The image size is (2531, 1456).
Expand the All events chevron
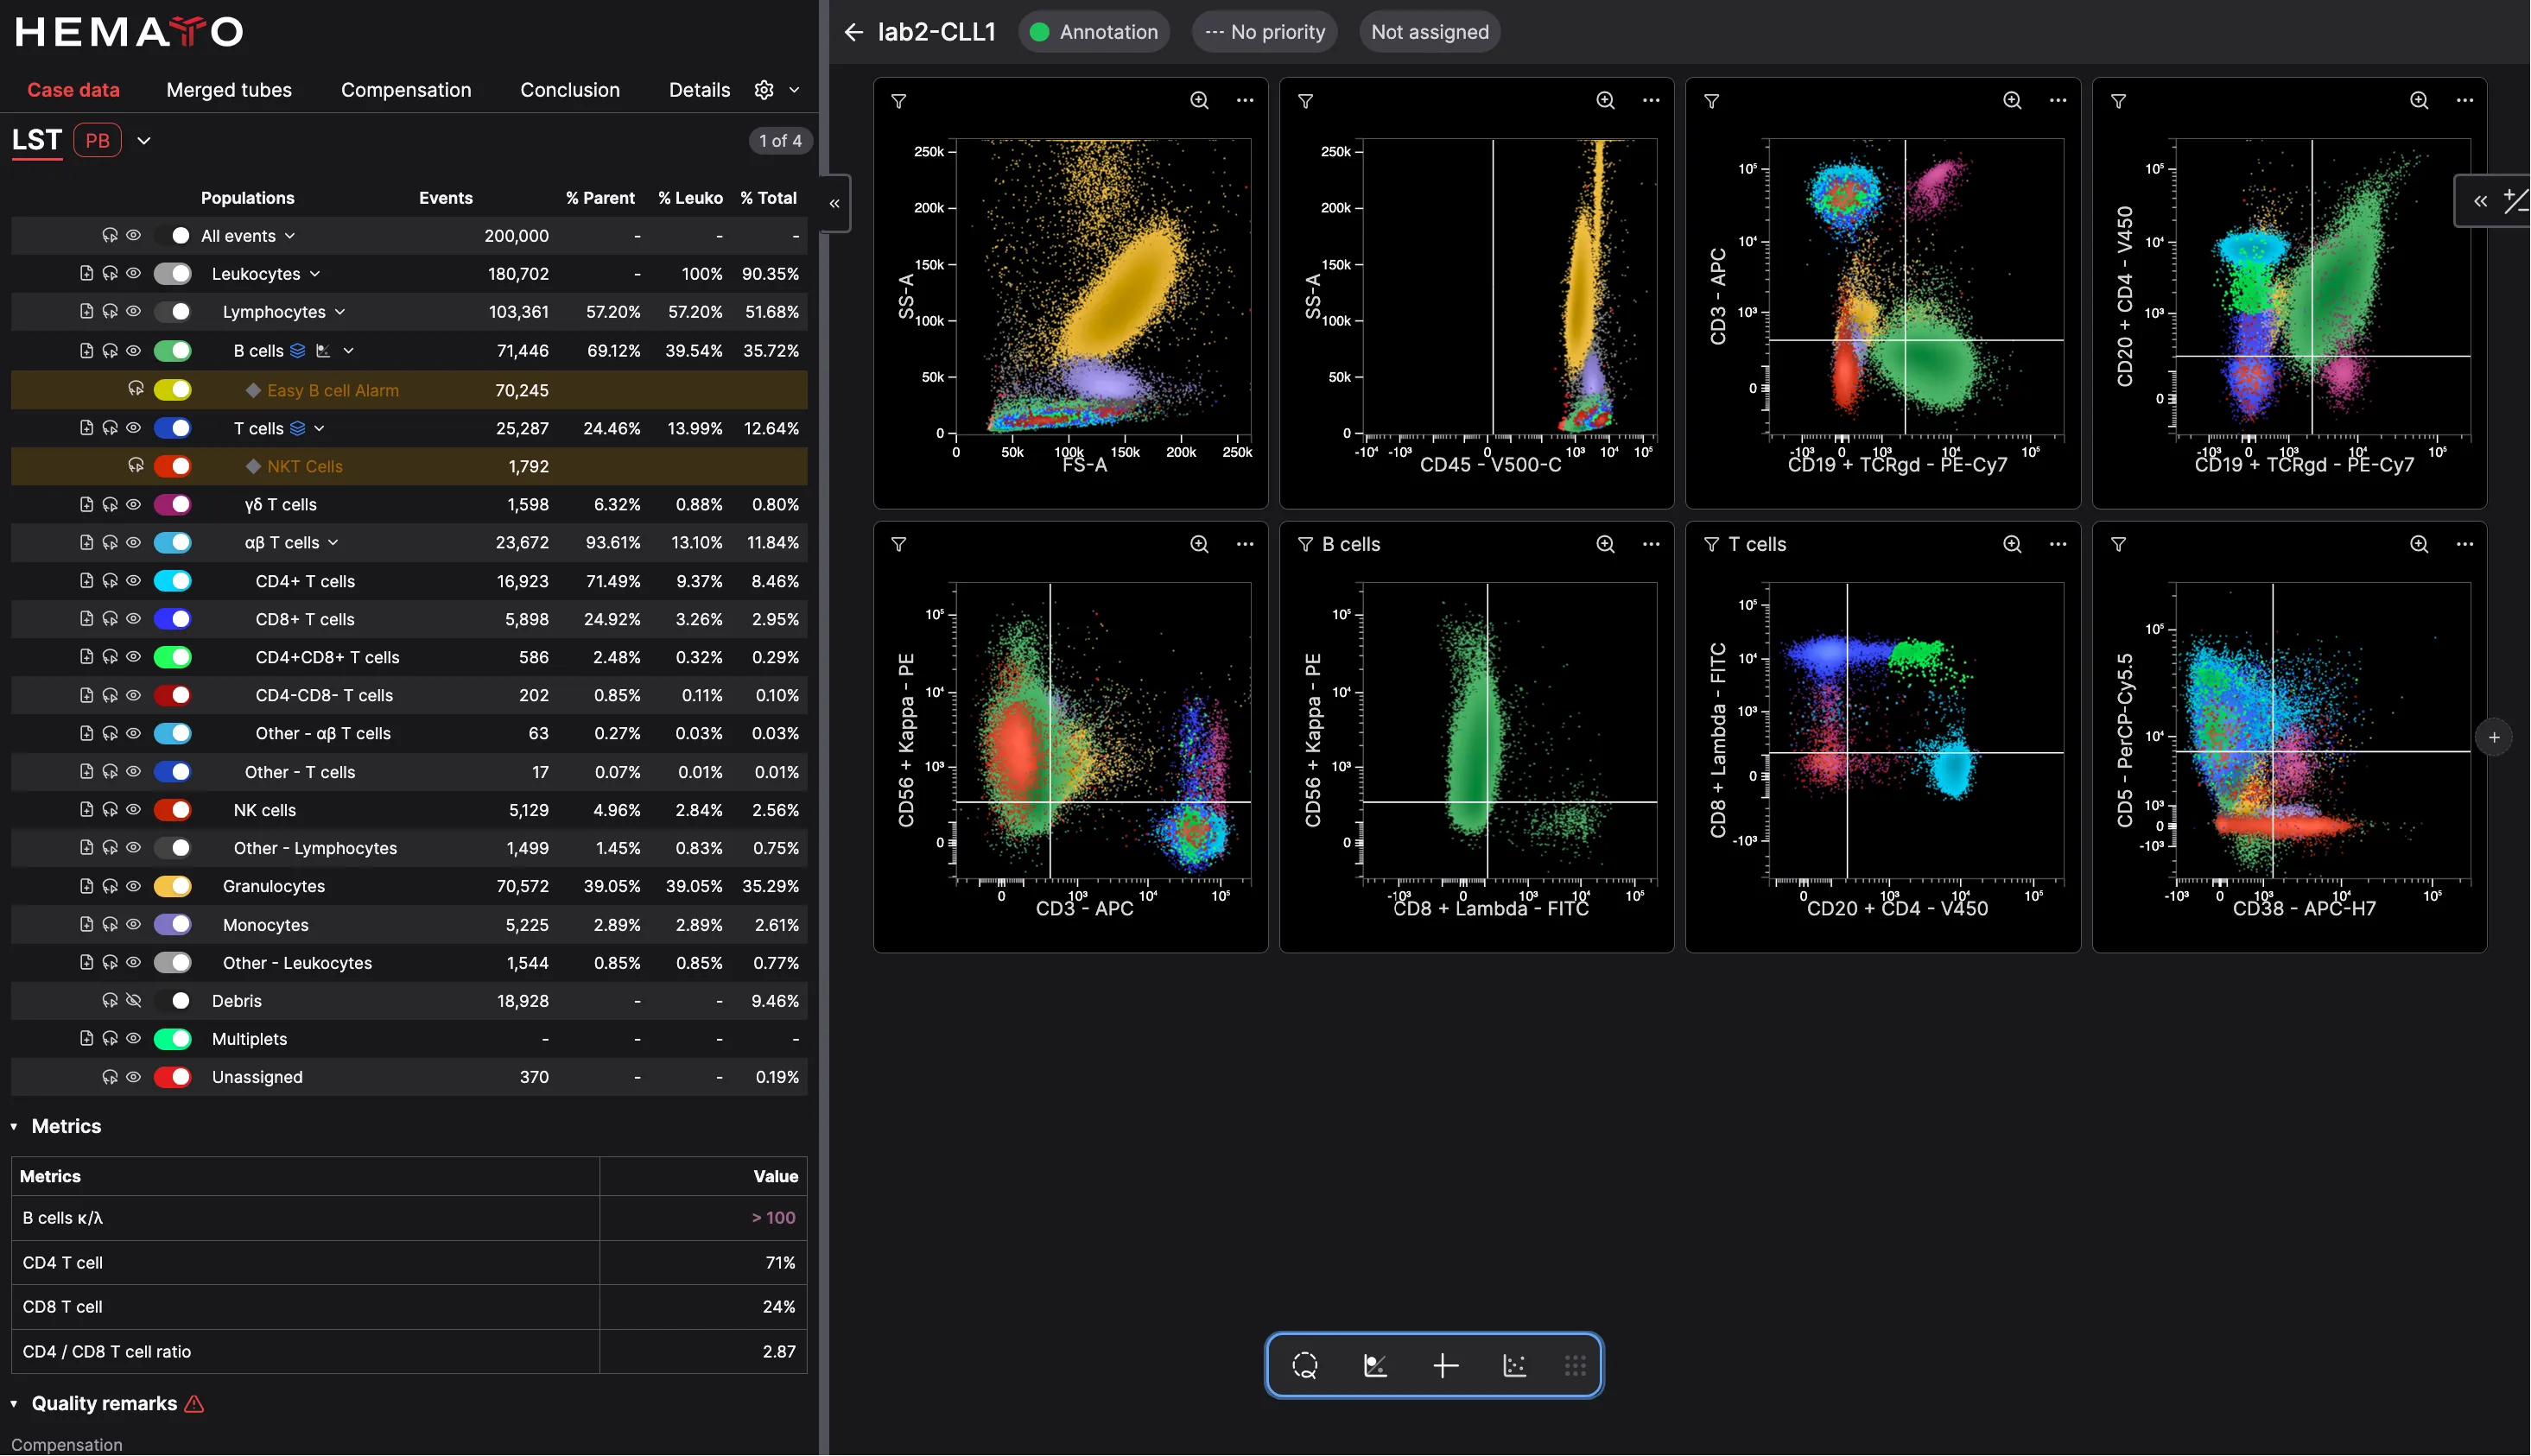coord(290,236)
